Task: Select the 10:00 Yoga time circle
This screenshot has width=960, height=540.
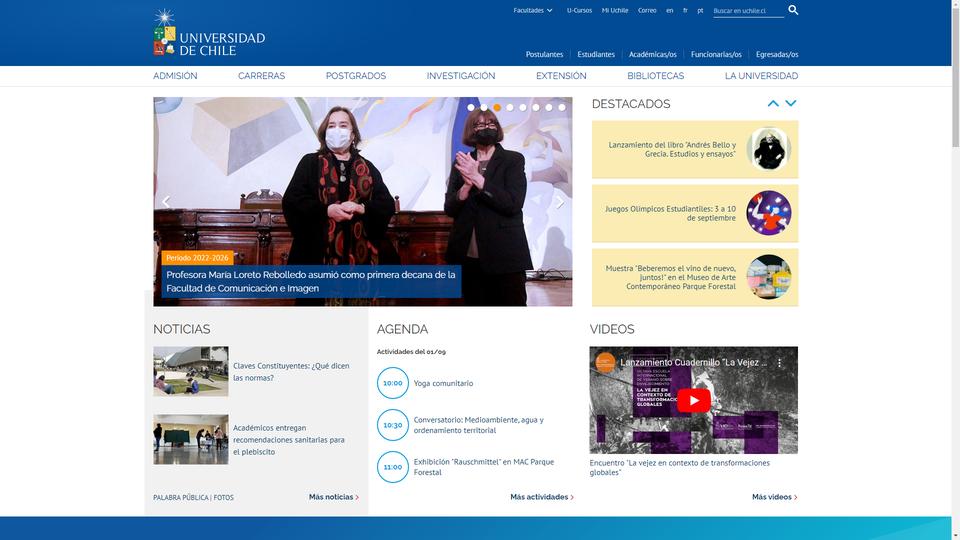Action: [x=392, y=383]
